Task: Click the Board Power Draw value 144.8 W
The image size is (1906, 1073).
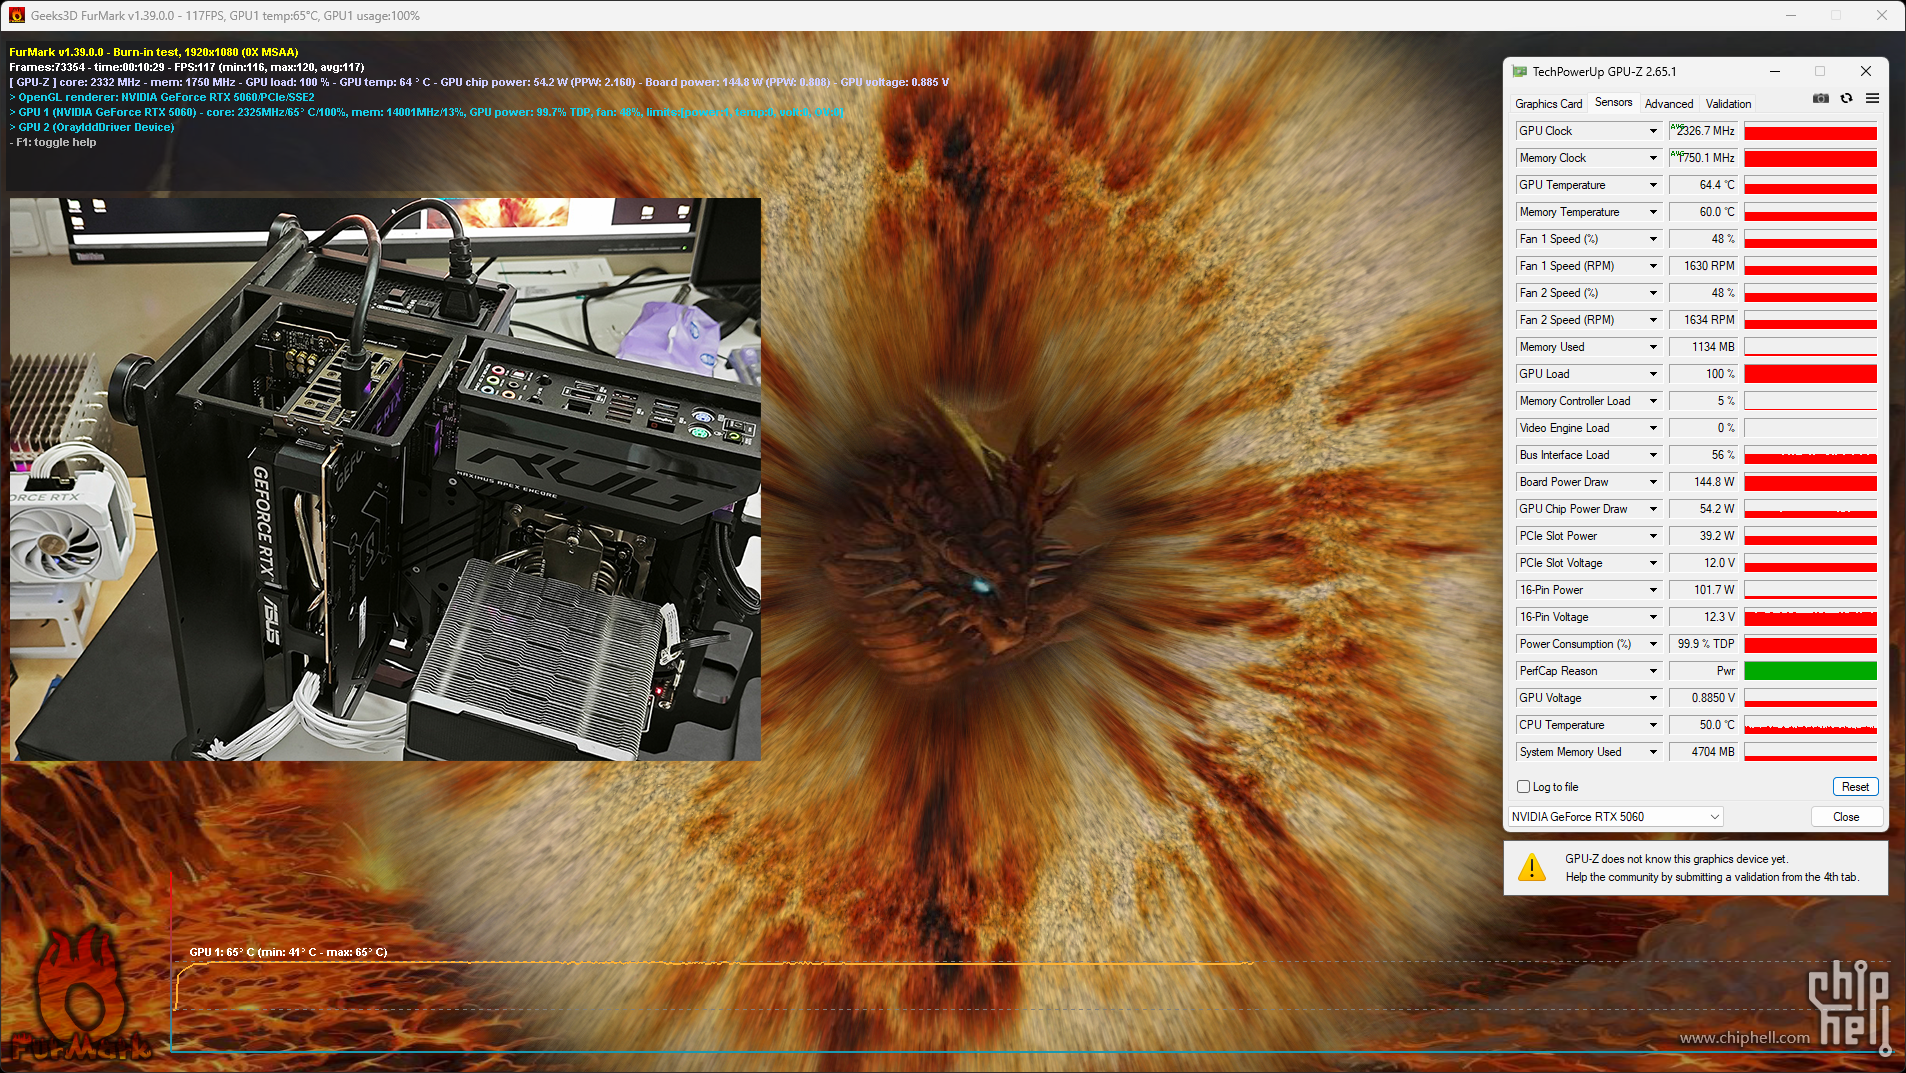Action: pyautogui.click(x=1704, y=482)
